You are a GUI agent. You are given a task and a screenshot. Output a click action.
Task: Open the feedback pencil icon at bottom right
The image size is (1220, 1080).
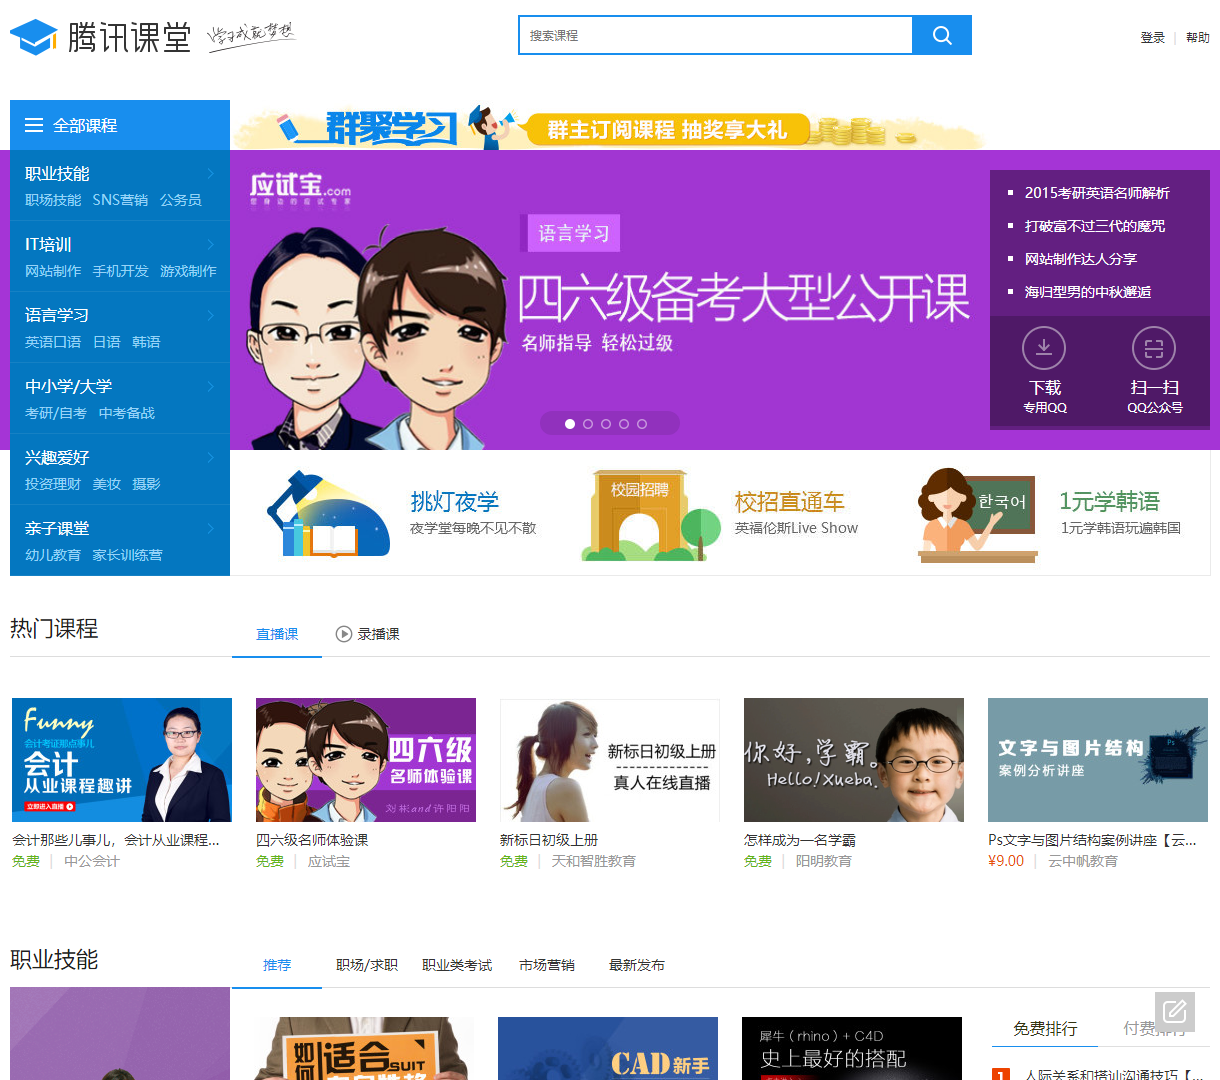click(1175, 1012)
